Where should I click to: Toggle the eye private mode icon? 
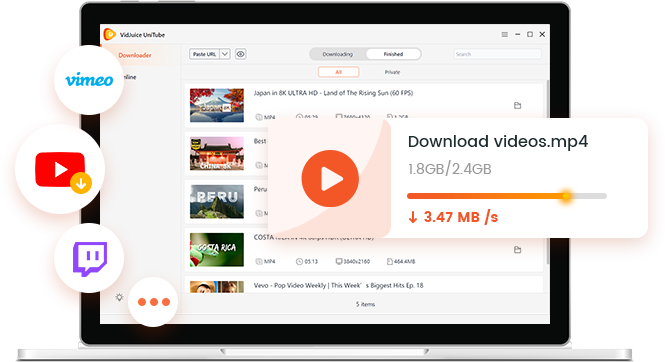coord(241,54)
